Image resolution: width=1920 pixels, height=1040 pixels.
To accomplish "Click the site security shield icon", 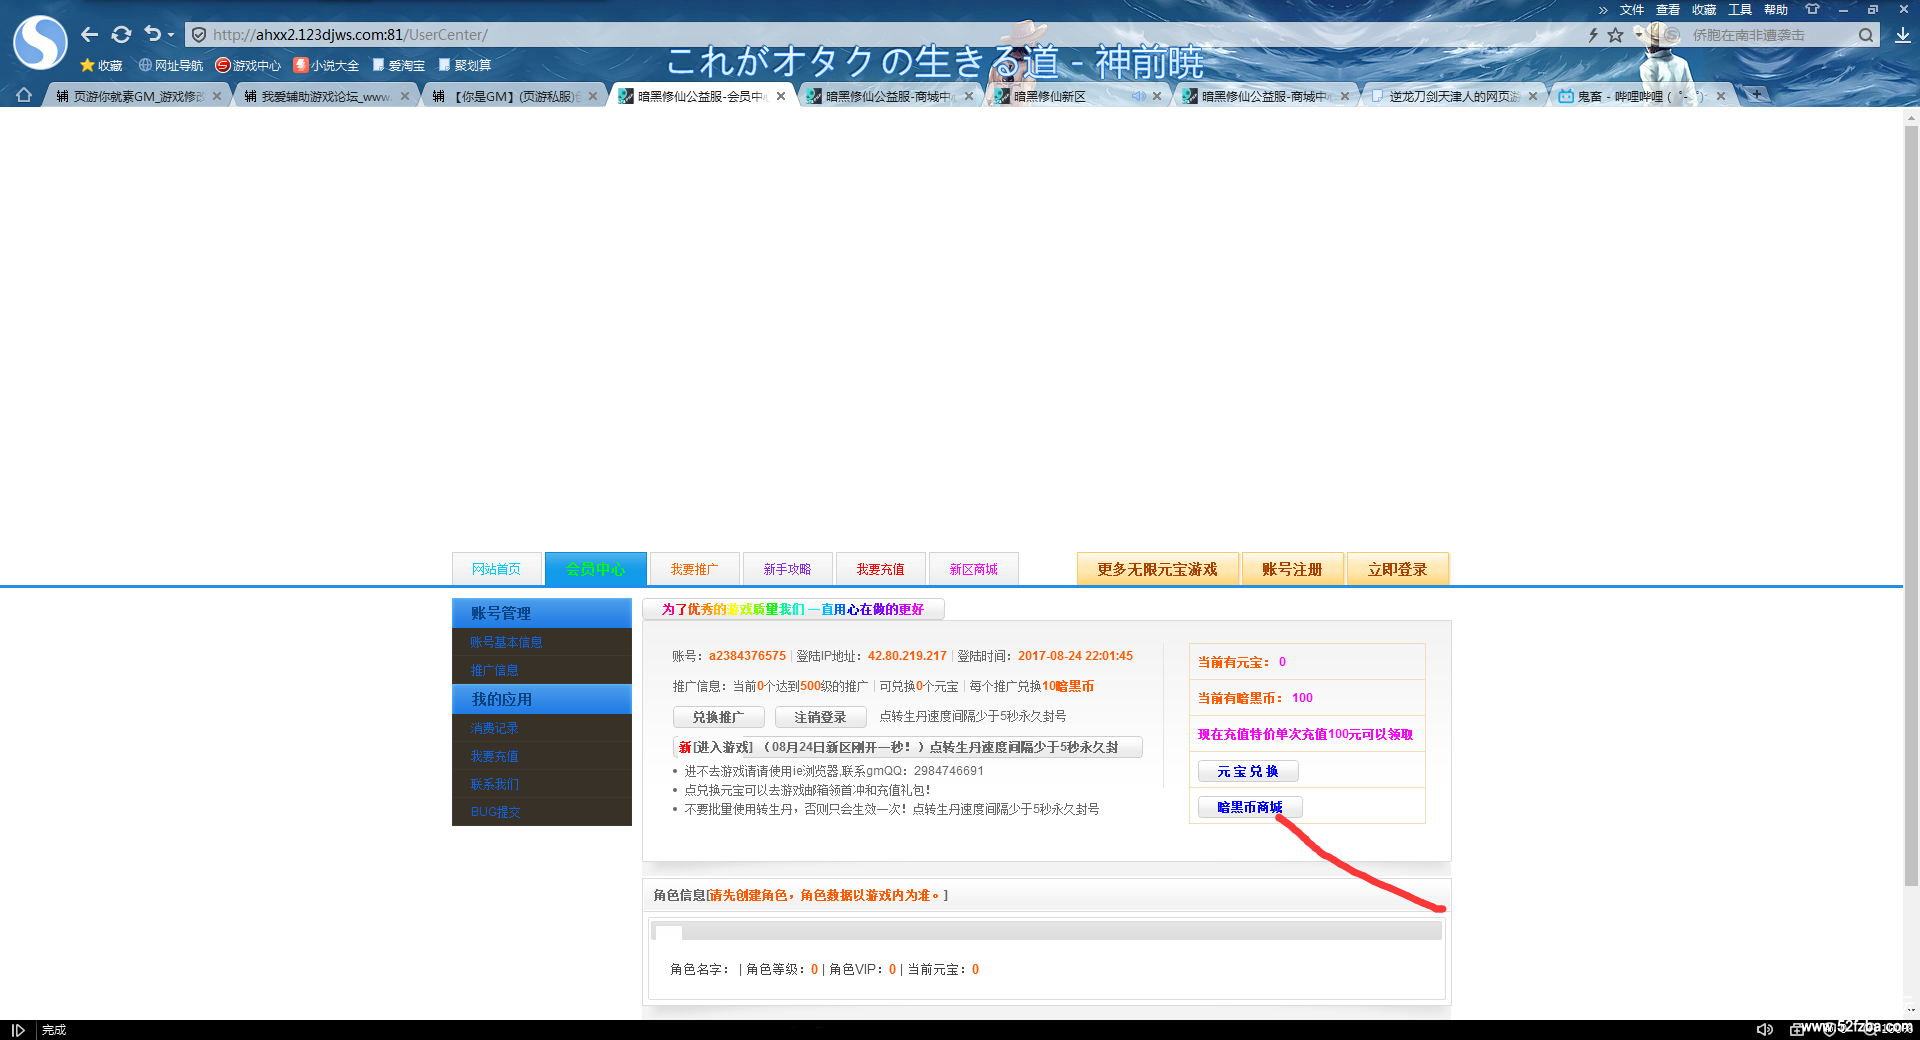I will [199, 35].
